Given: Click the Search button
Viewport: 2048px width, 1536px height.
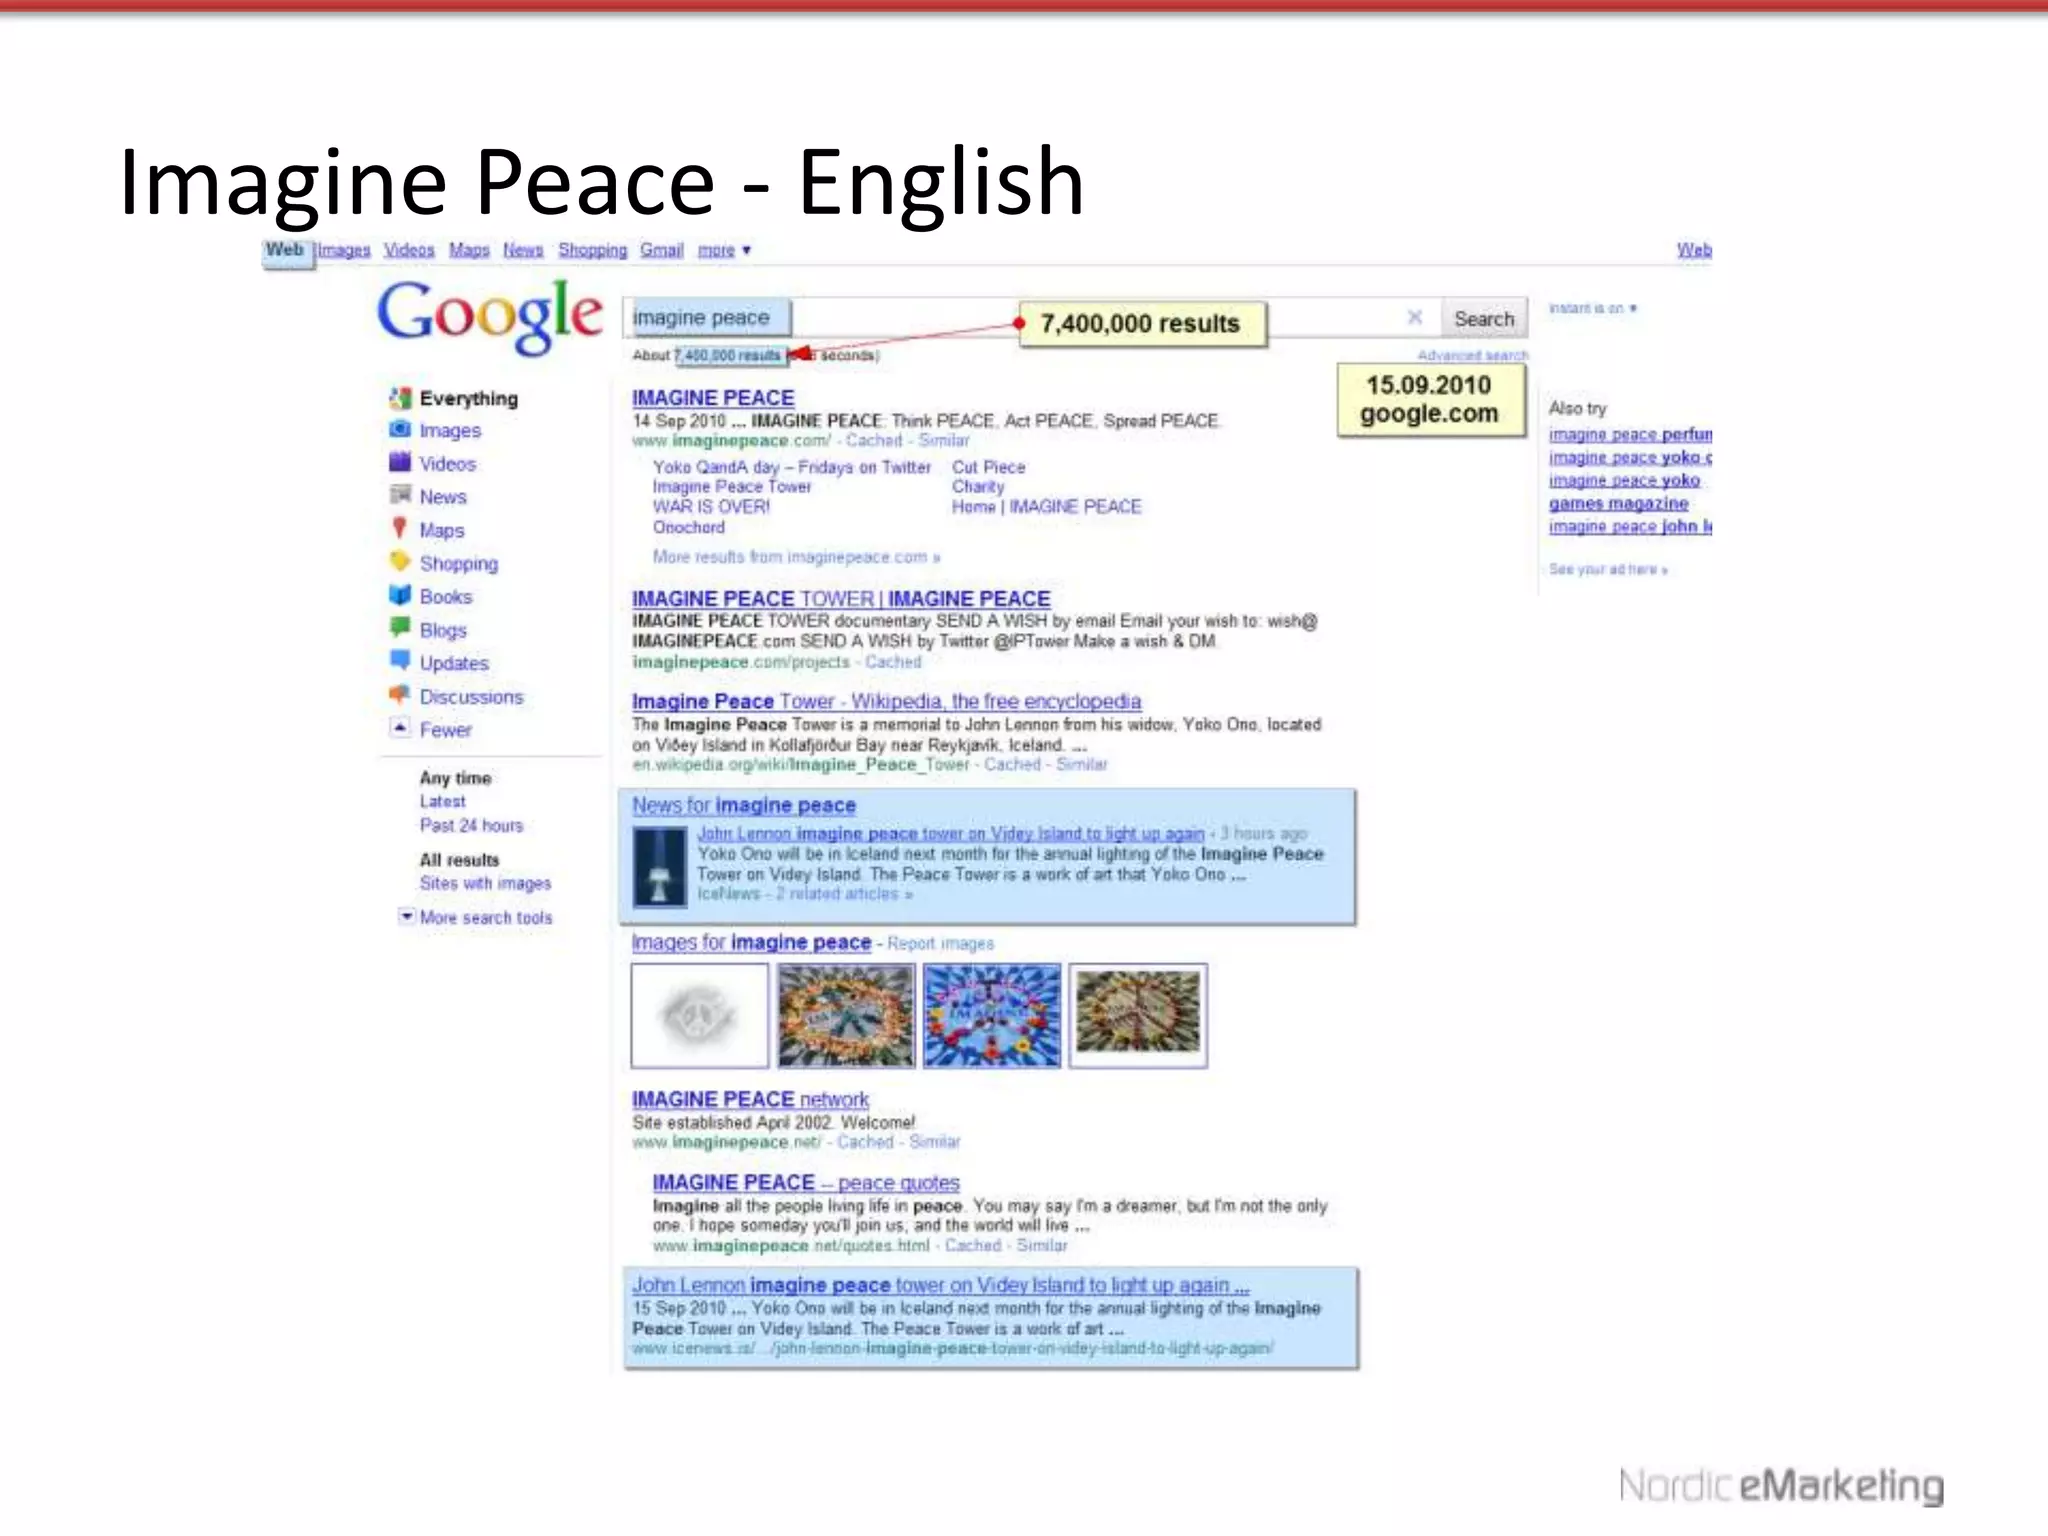Looking at the screenshot, I should (x=1484, y=319).
